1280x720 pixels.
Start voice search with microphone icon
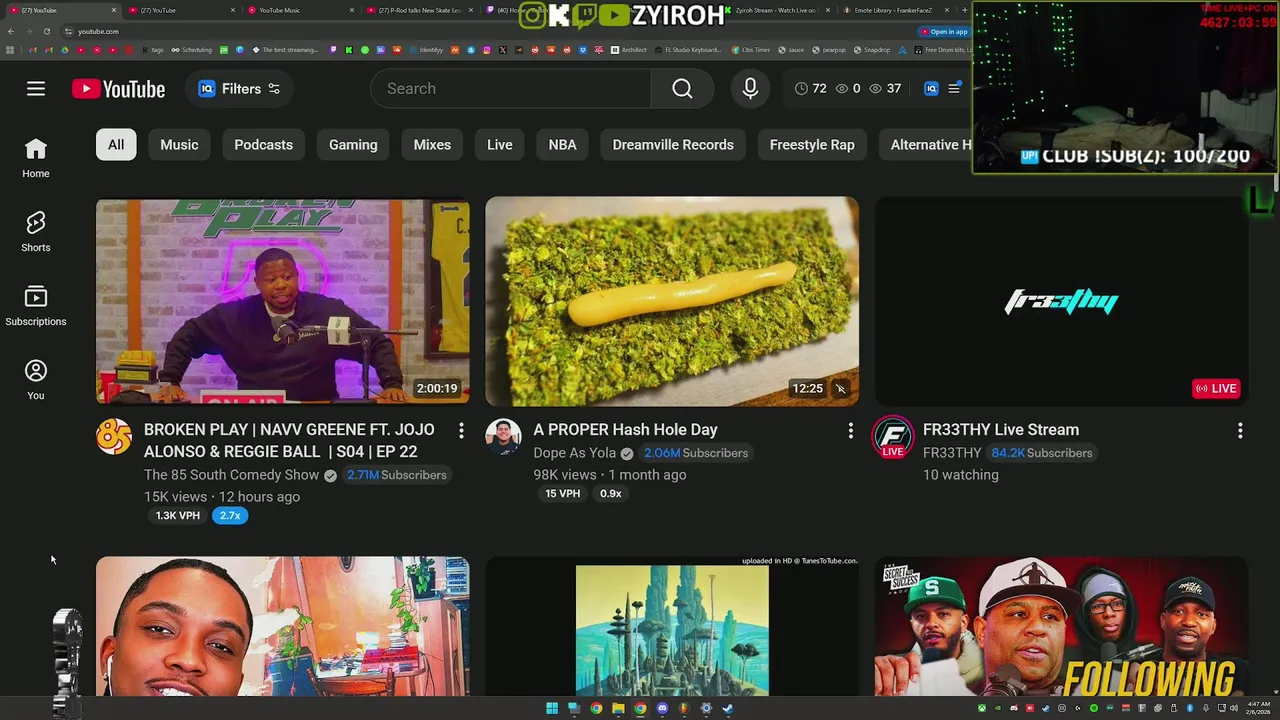coord(750,89)
